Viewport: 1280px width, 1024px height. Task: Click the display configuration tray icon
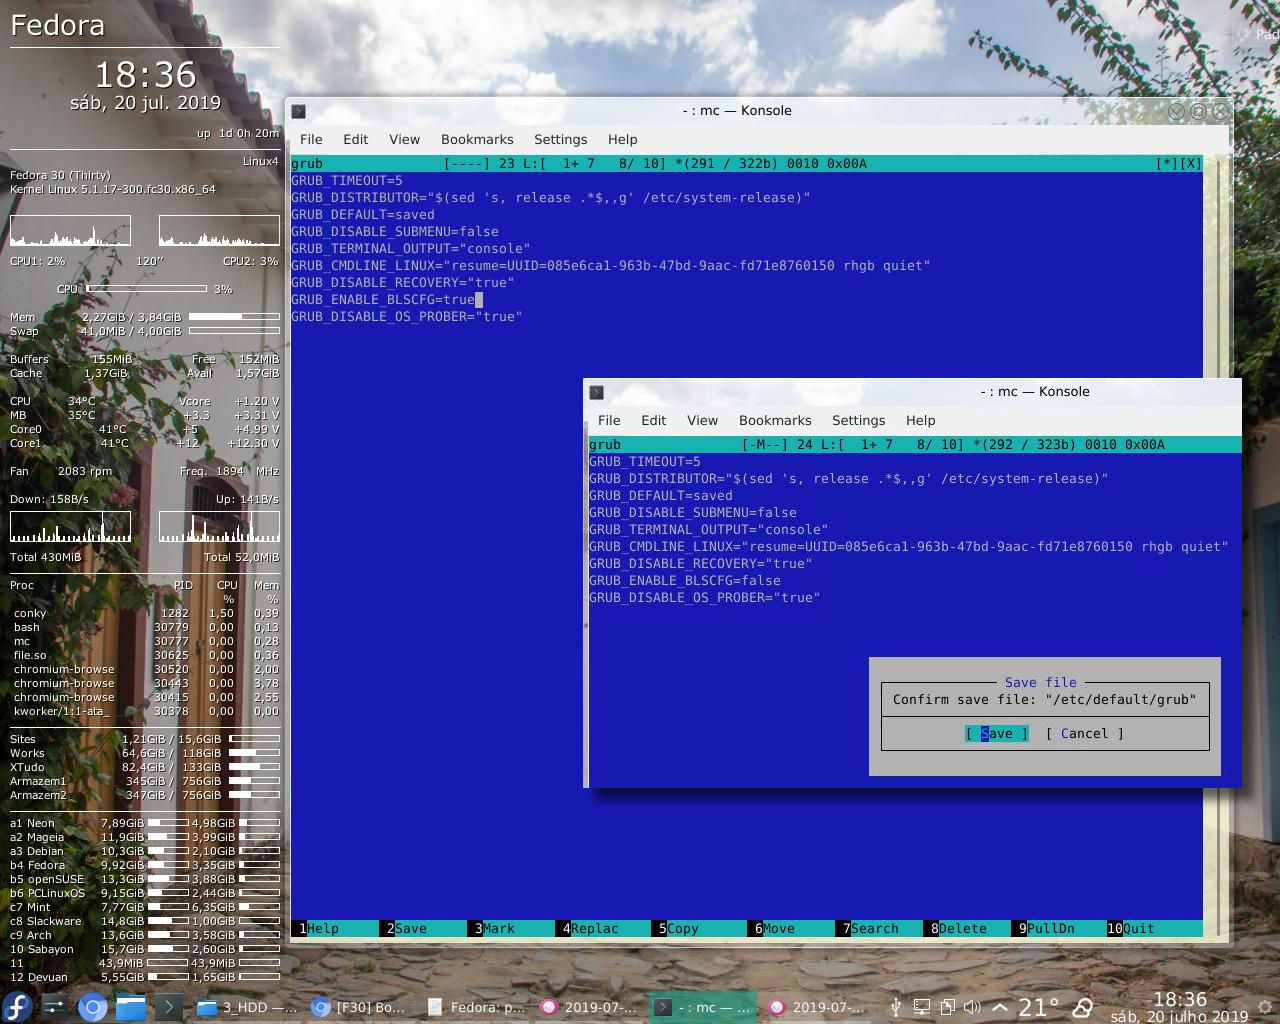(921, 1007)
